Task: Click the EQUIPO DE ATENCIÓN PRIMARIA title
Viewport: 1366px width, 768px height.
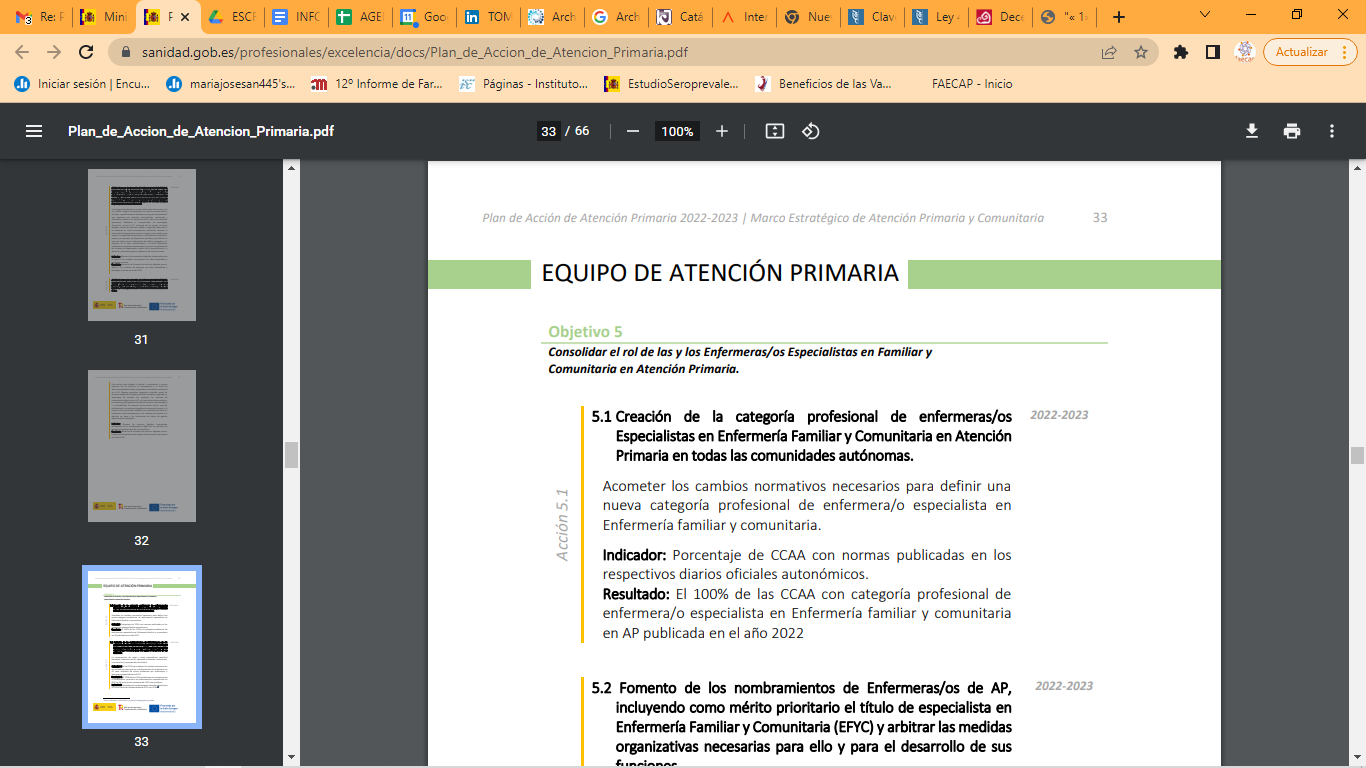Action: pyautogui.click(x=720, y=273)
